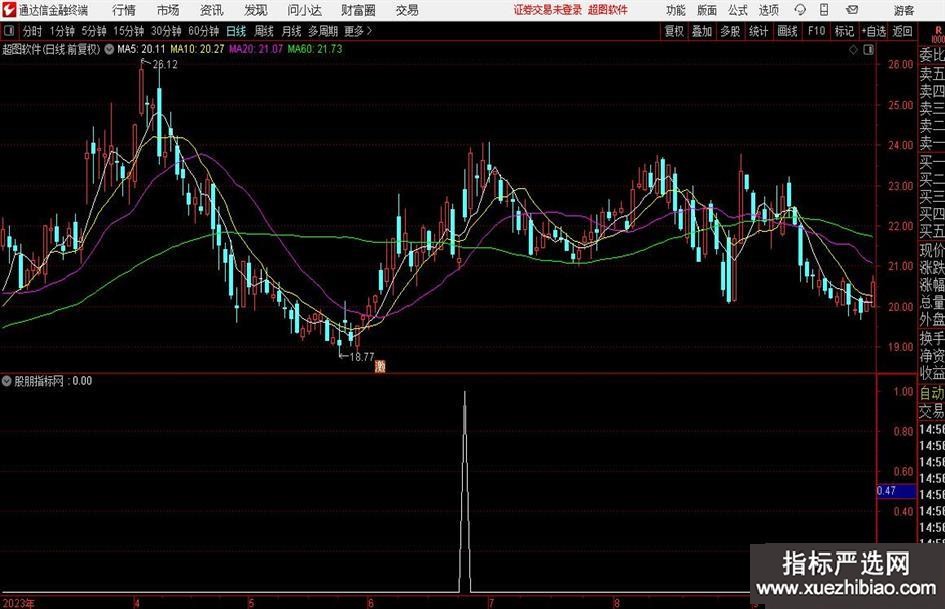Screen dimensions: 945x609
Task: Click the 画线 drawing tools button
Action: click(x=787, y=31)
